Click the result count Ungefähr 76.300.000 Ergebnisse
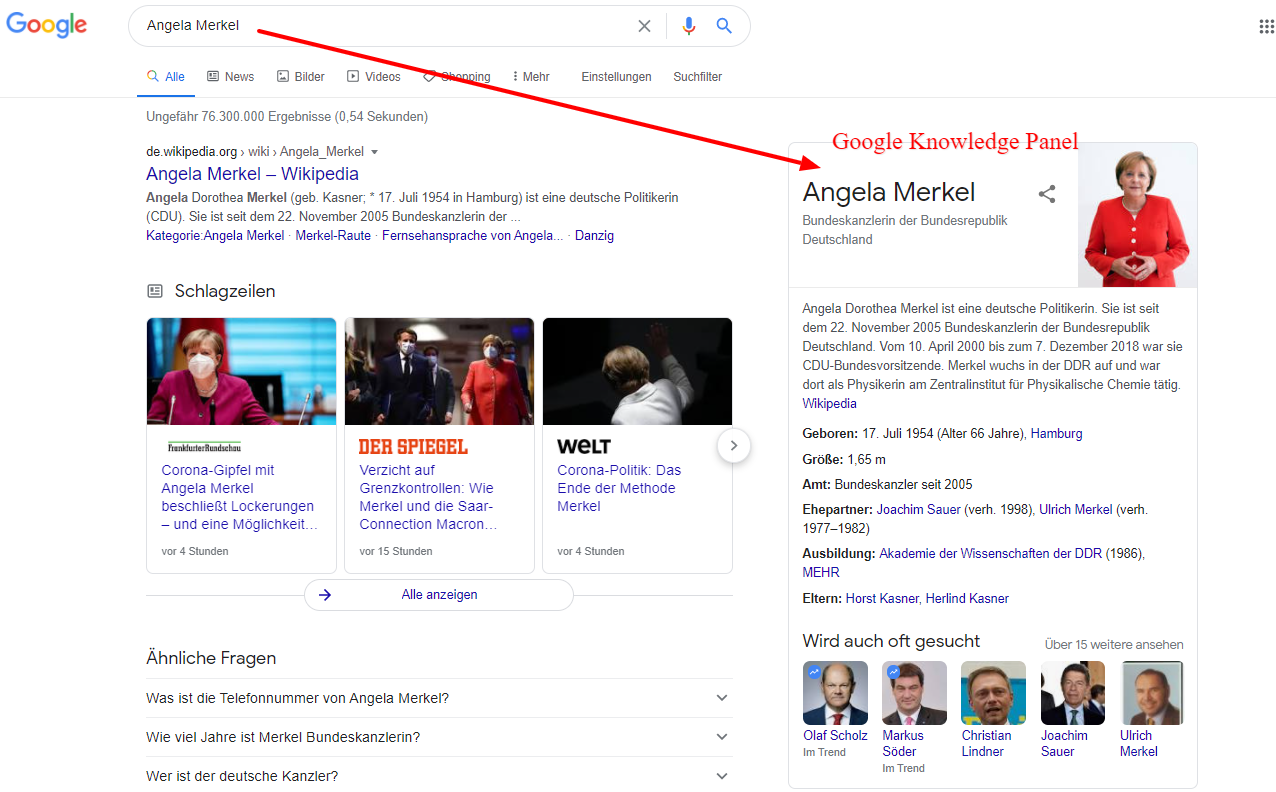Image resolution: width=1276 pixels, height=792 pixels. click(x=287, y=117)
